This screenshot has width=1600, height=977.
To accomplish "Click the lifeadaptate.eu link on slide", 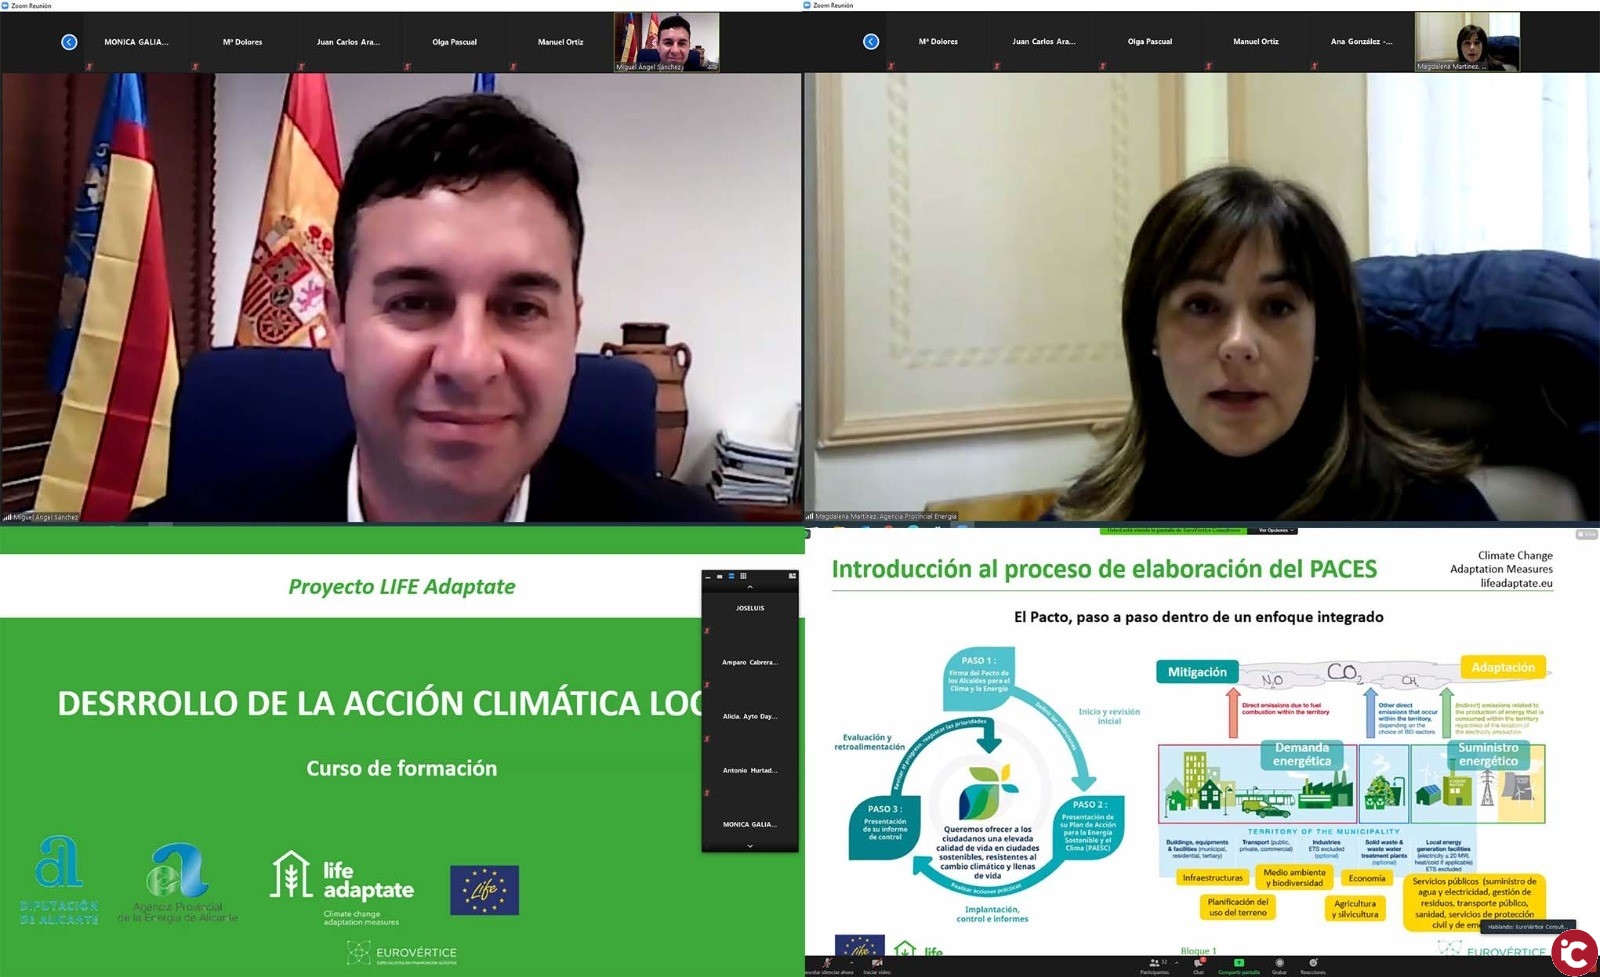I will pos(1516,583).
